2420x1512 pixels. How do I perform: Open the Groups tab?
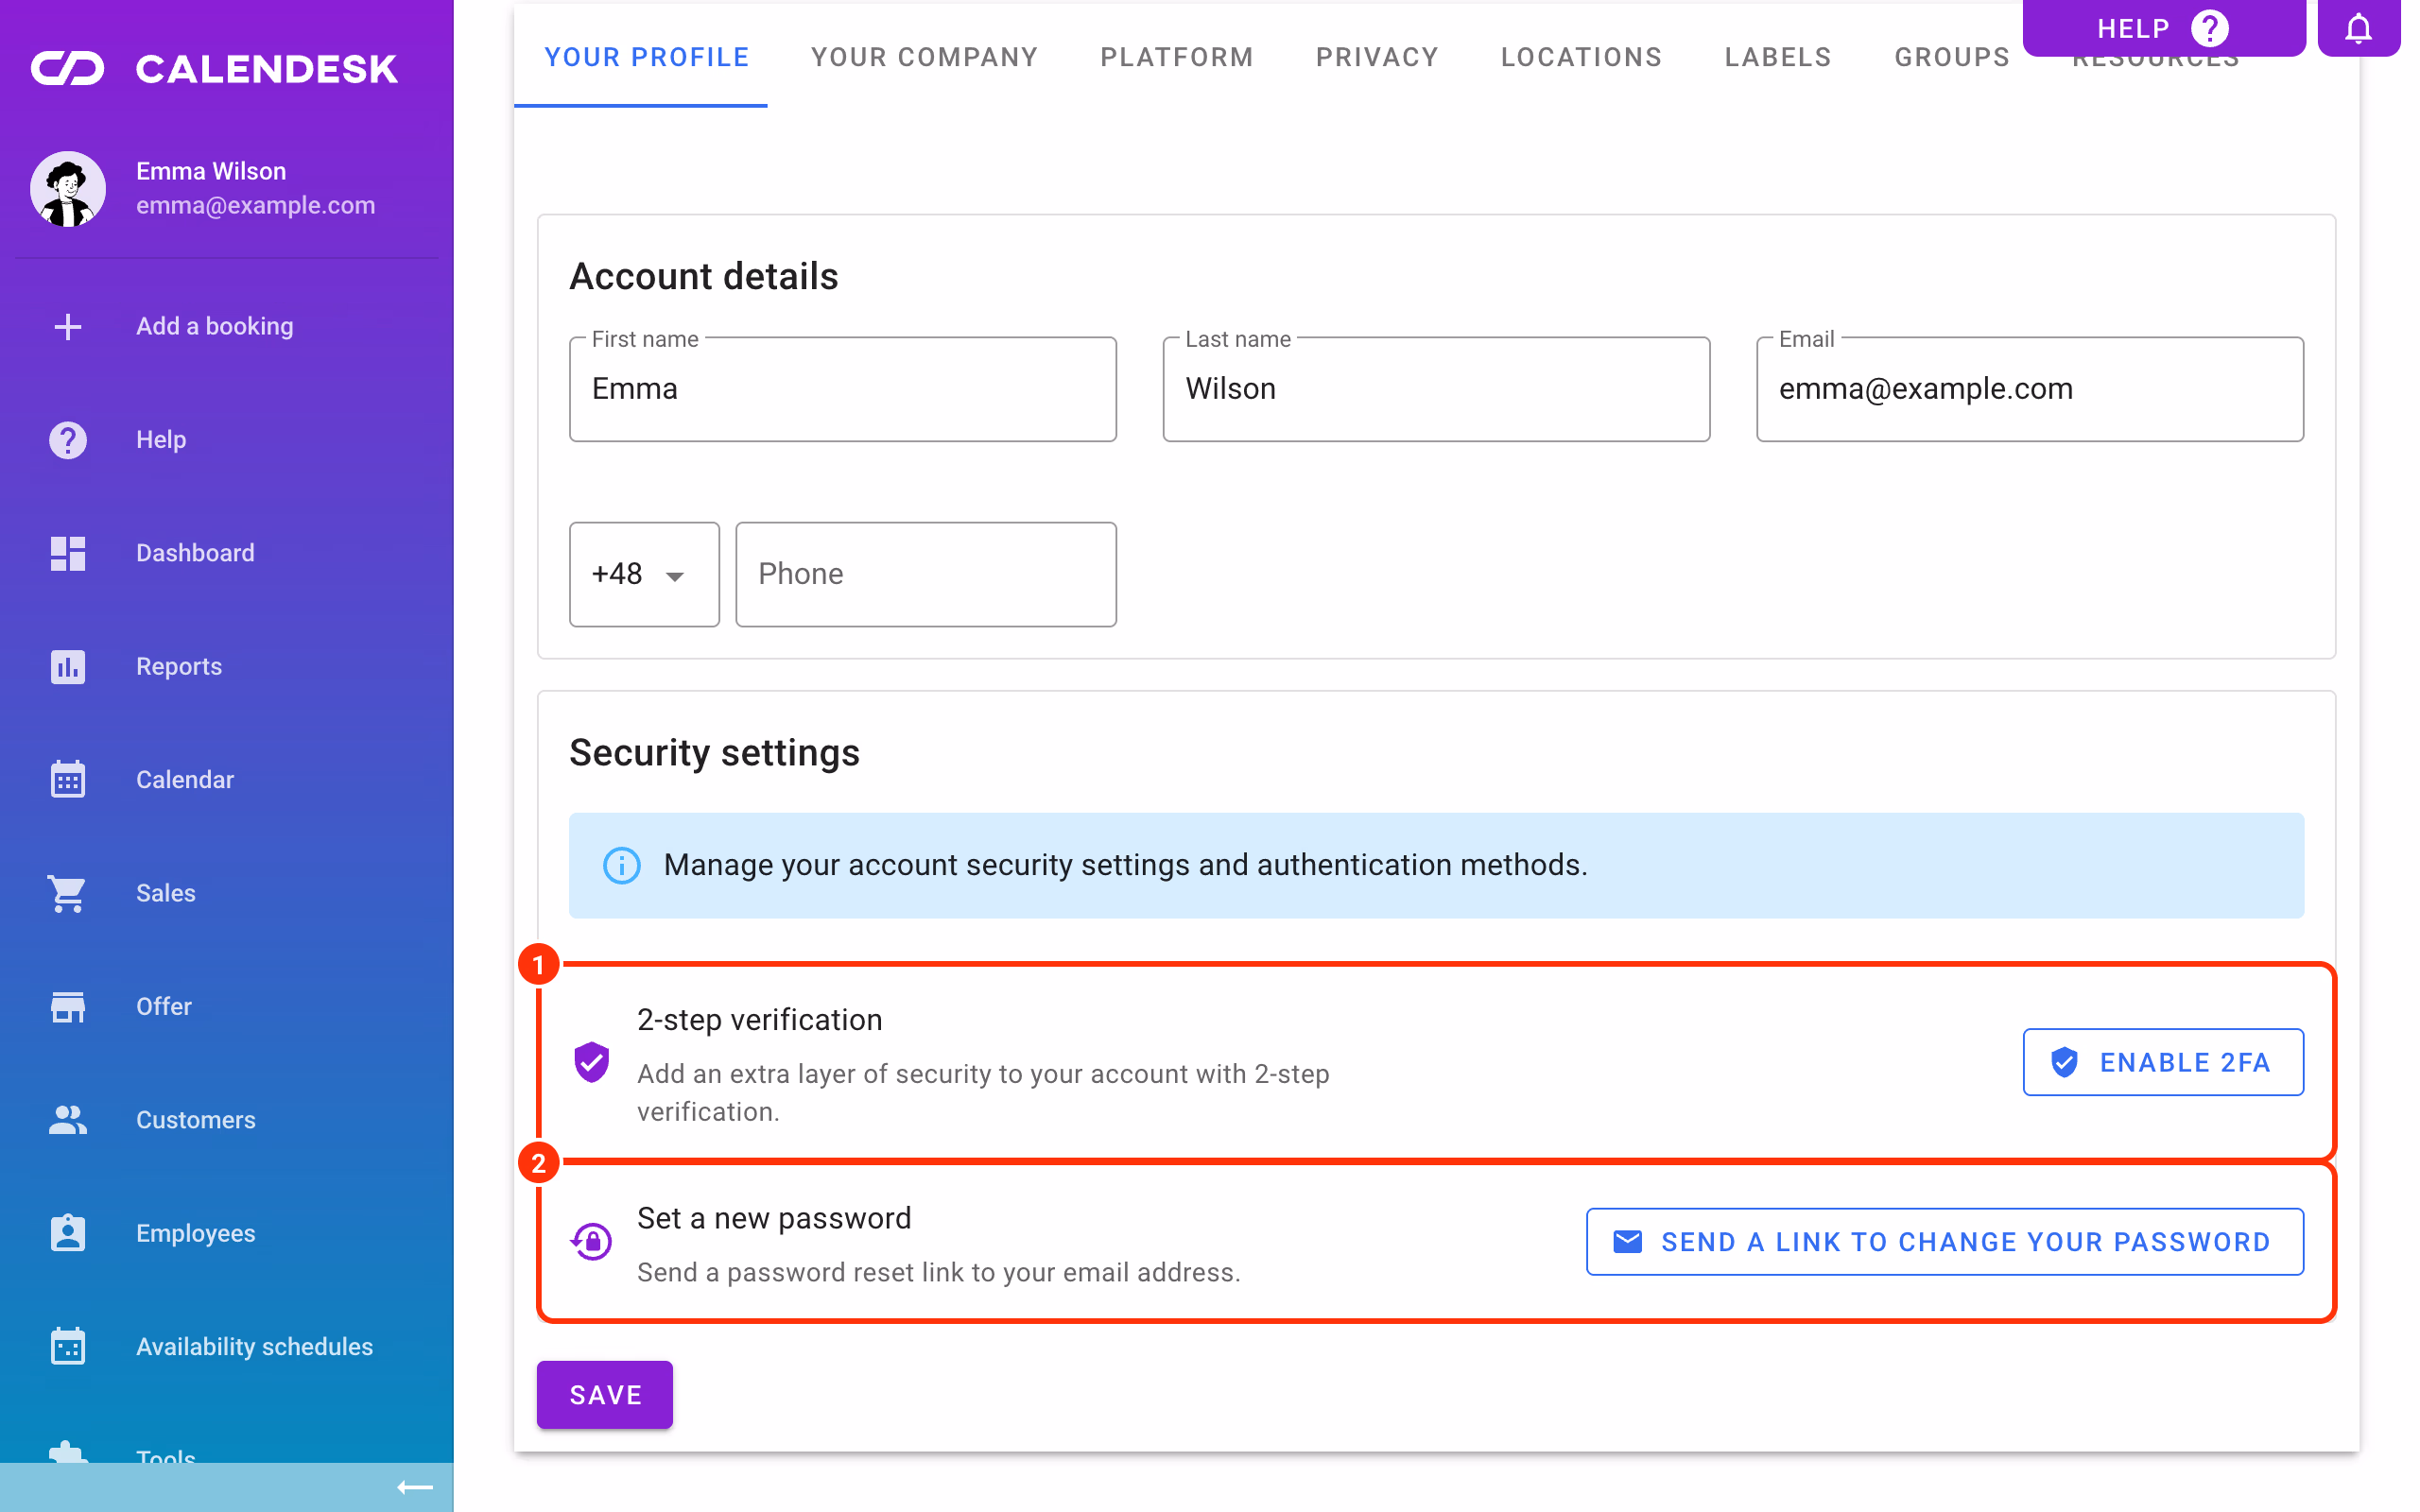1952,57
